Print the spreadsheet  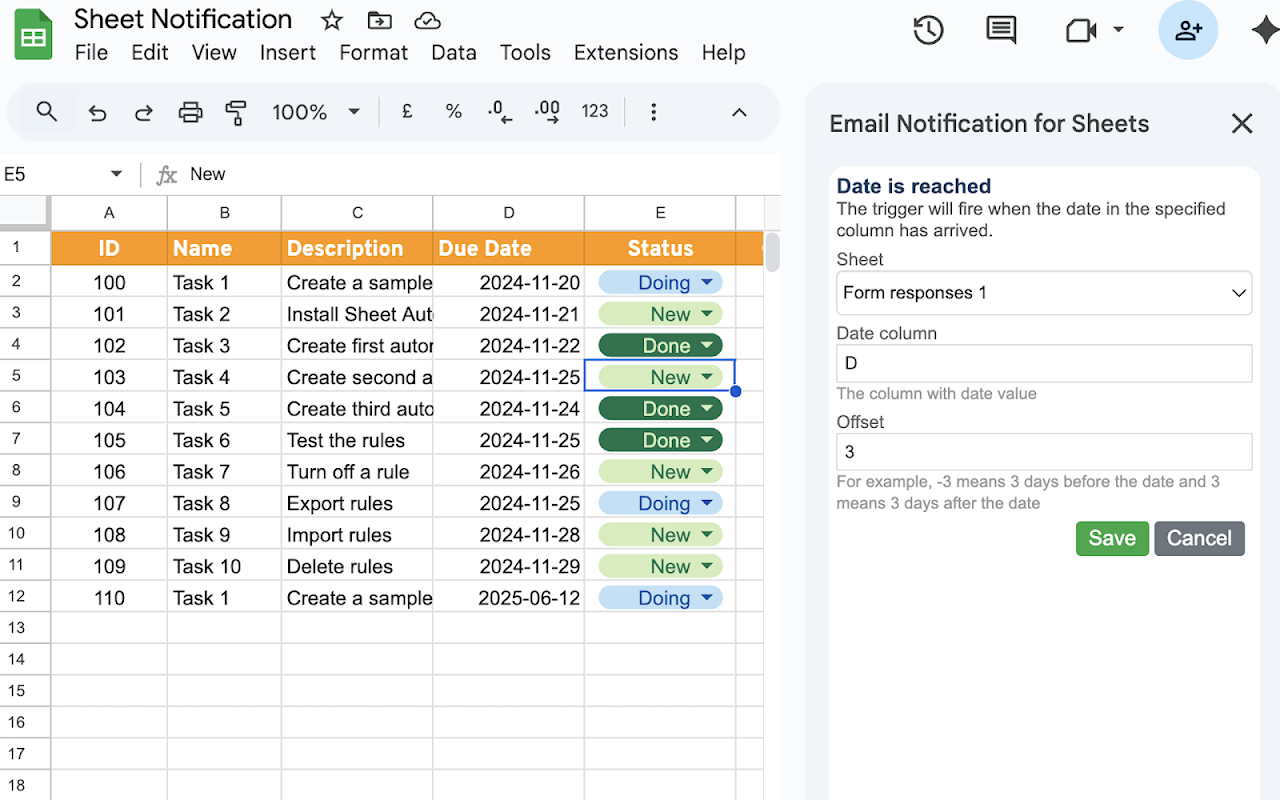point(190,112)
